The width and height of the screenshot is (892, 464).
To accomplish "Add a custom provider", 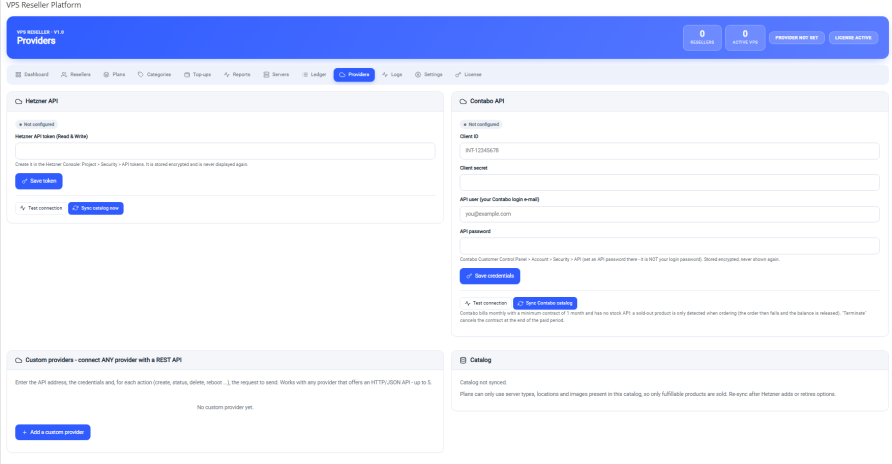I will pyautogui.click(x=53, y=432).
